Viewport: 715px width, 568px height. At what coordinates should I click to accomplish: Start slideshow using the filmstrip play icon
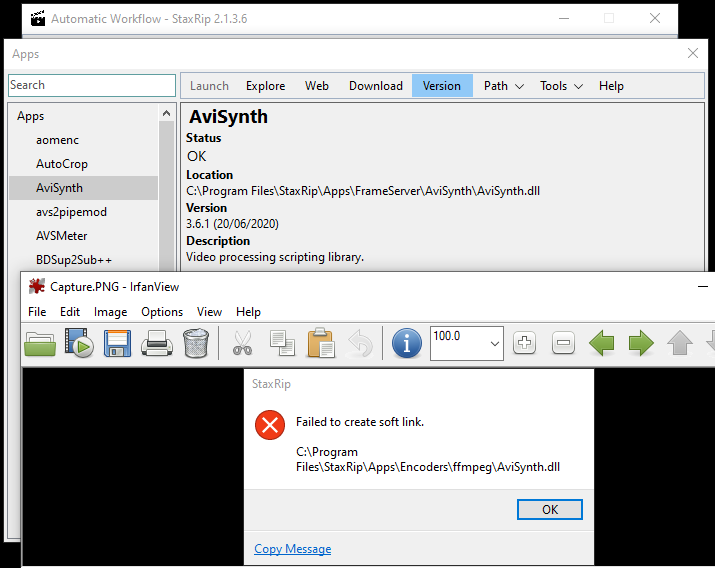pos(79,343)
